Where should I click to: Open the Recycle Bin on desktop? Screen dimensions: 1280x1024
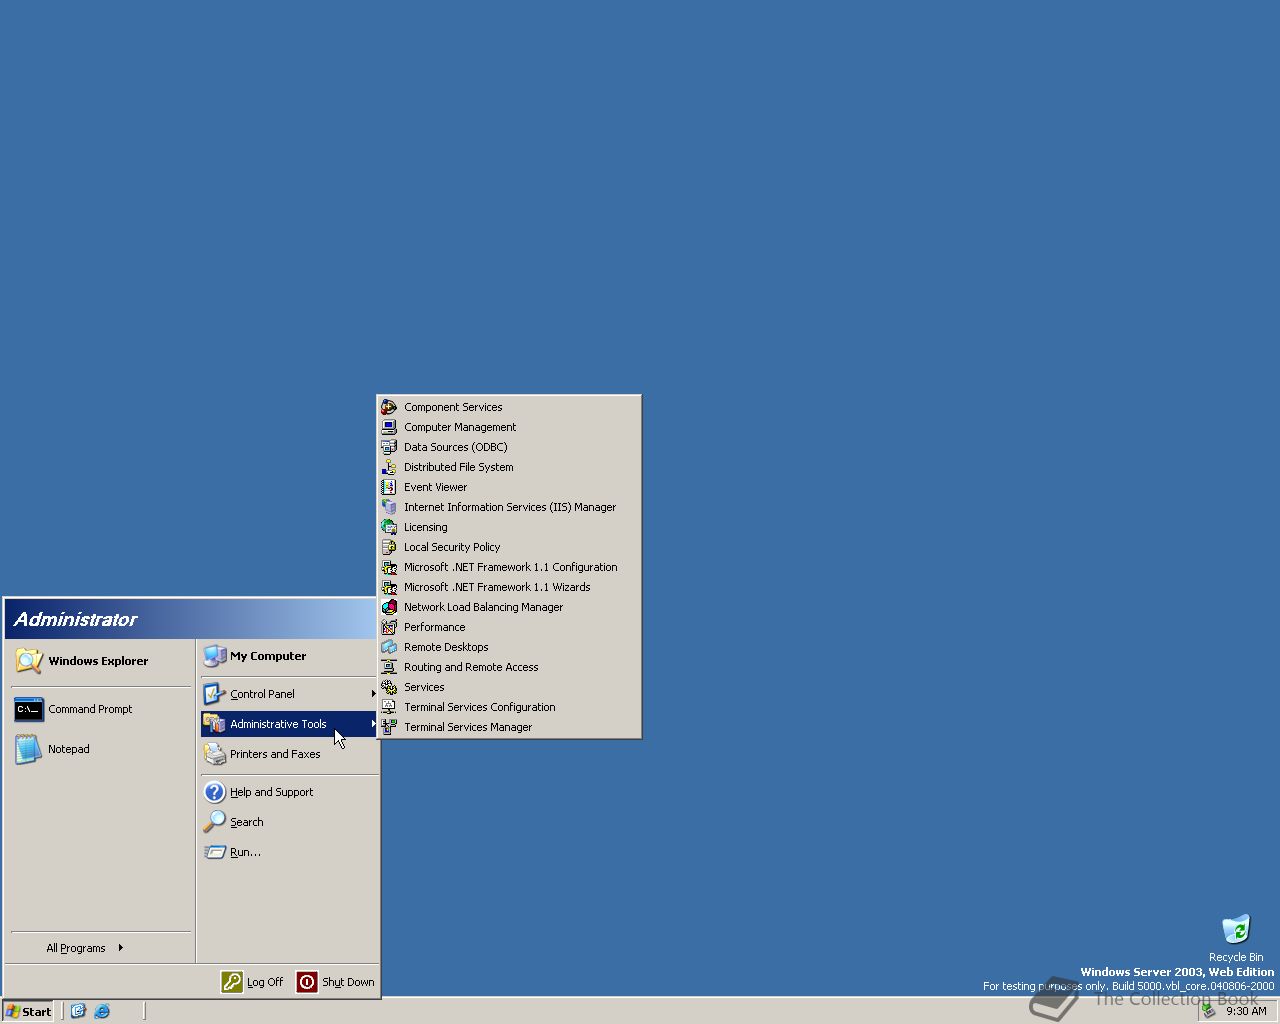(1236, 938)
